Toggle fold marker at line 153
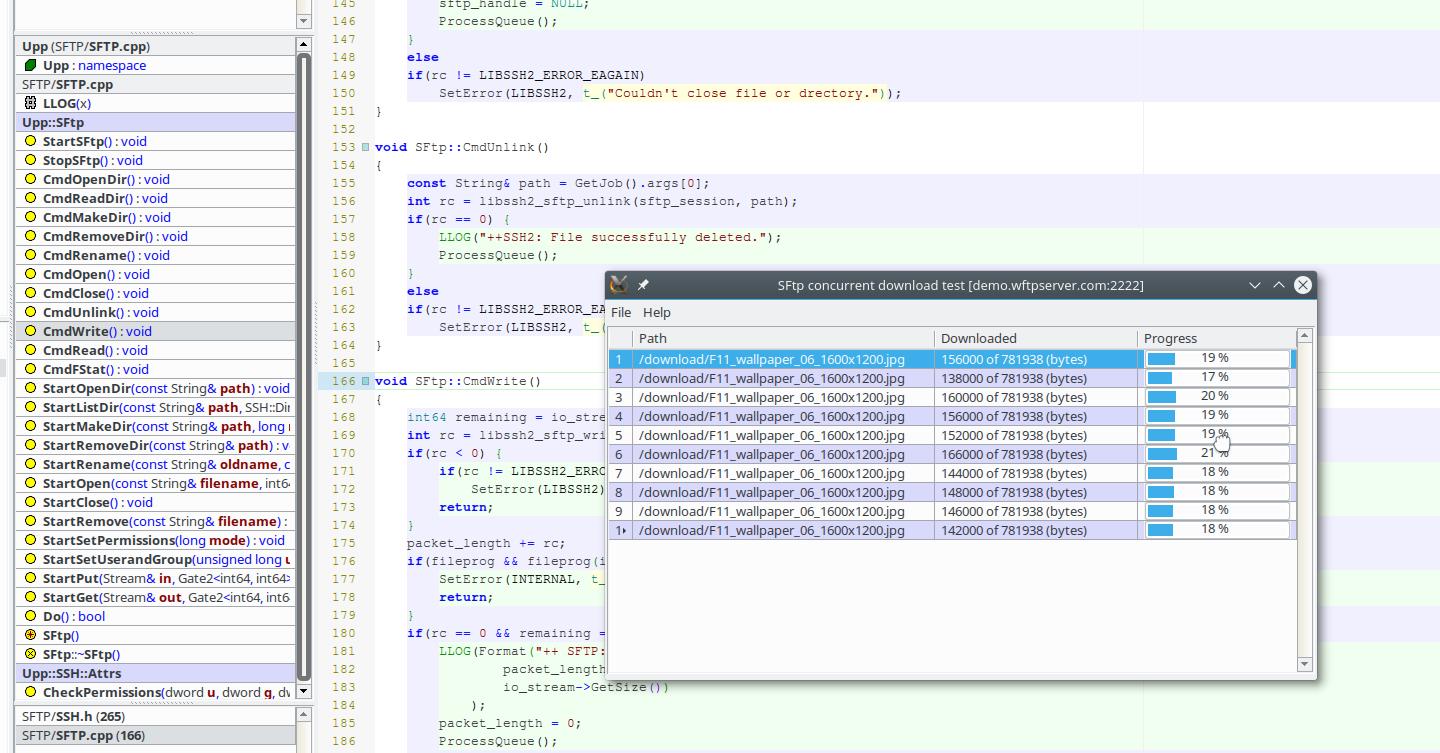1440x753 pixels. [366, 147]
